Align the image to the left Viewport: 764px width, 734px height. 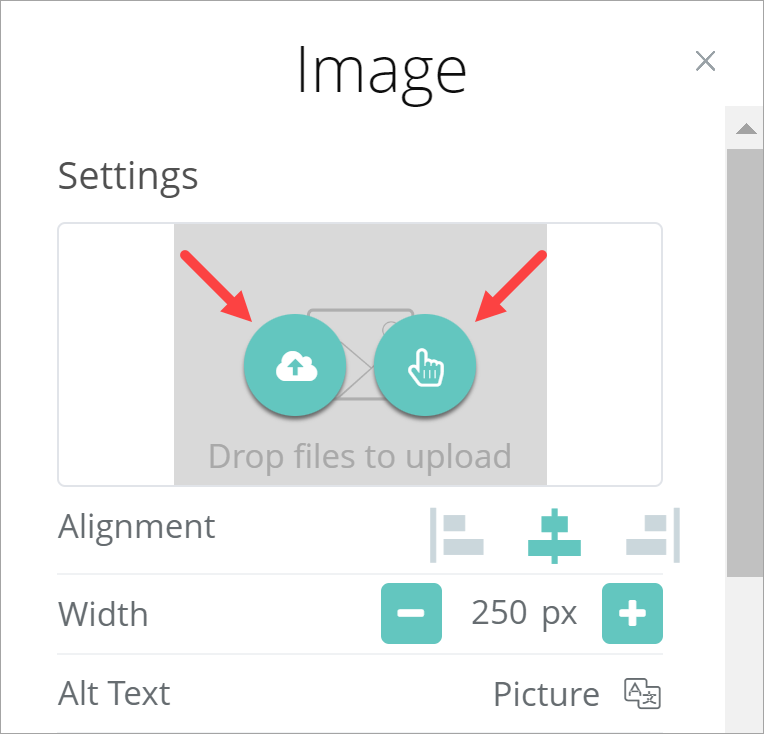tap(459, 534)
